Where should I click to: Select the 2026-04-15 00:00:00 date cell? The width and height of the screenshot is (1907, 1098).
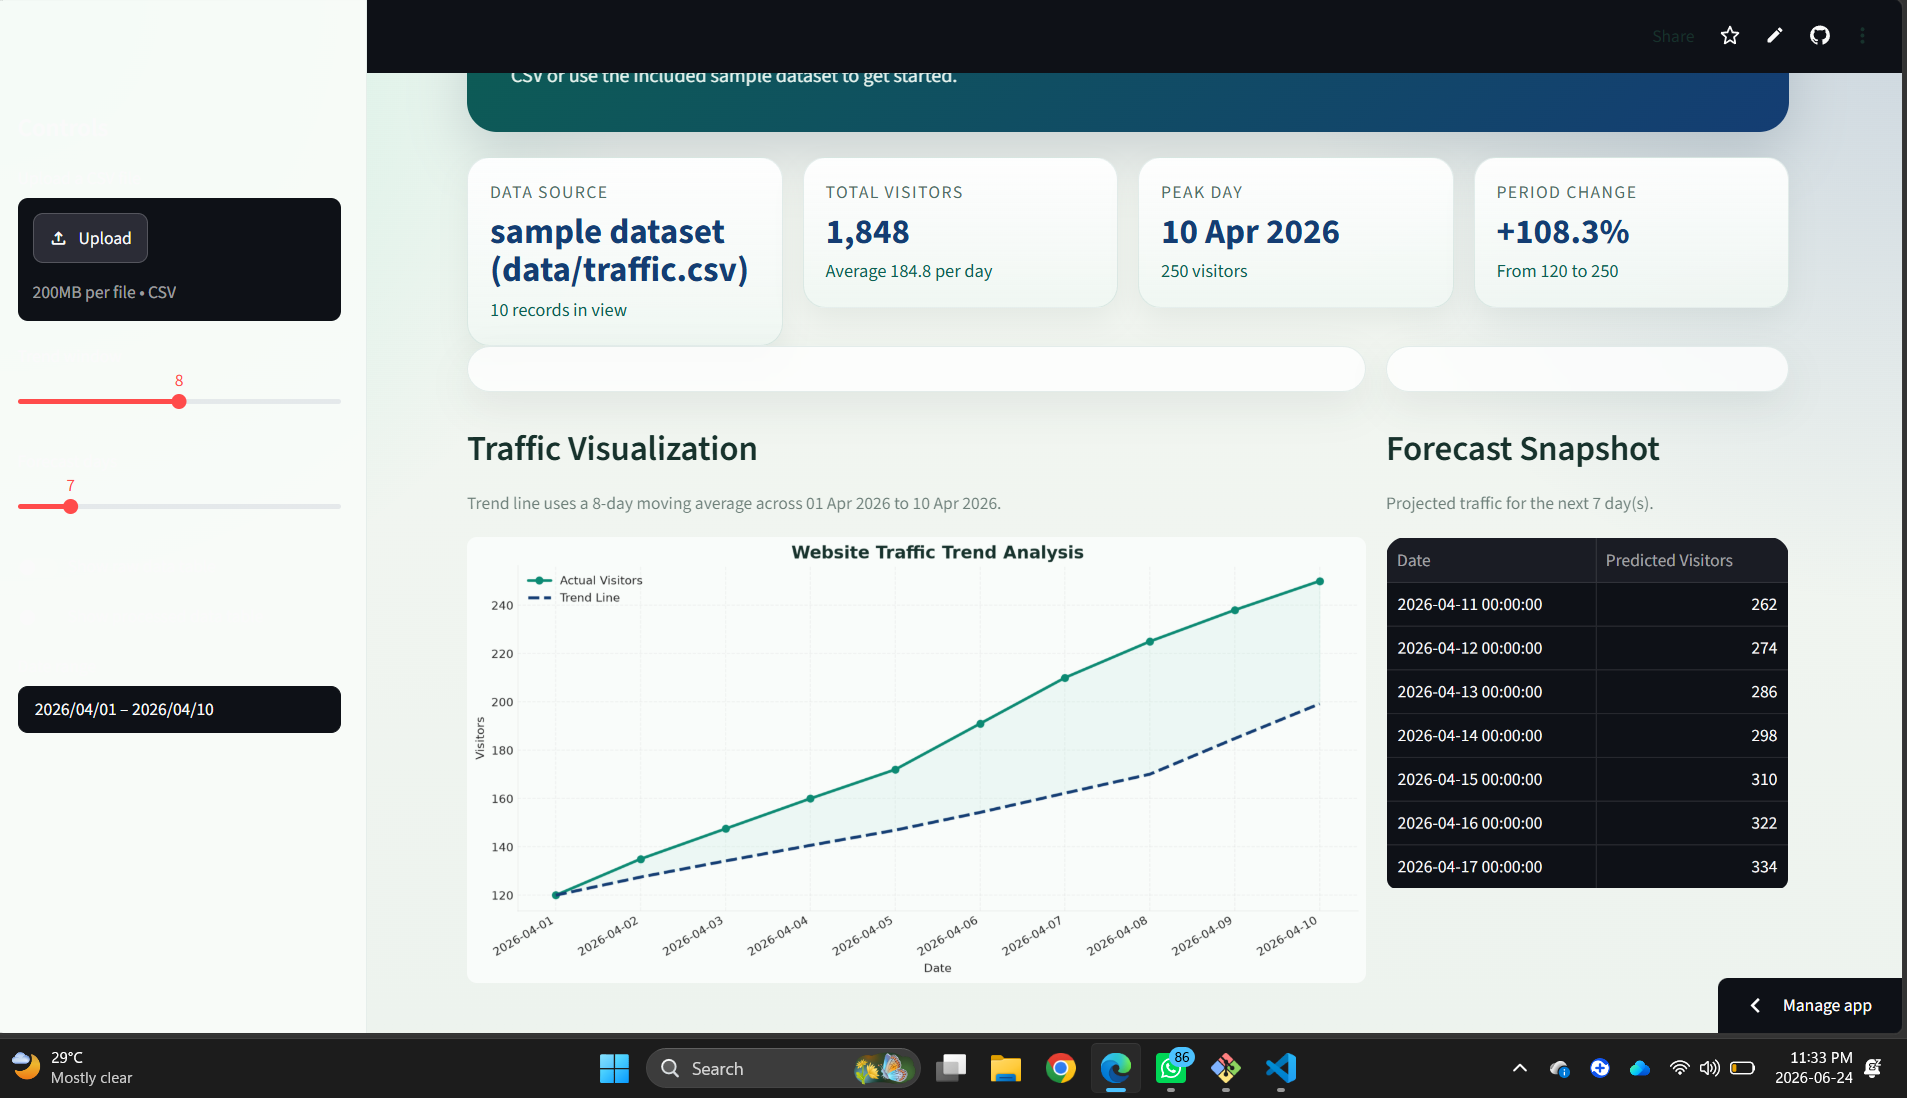pos(1491,779)
